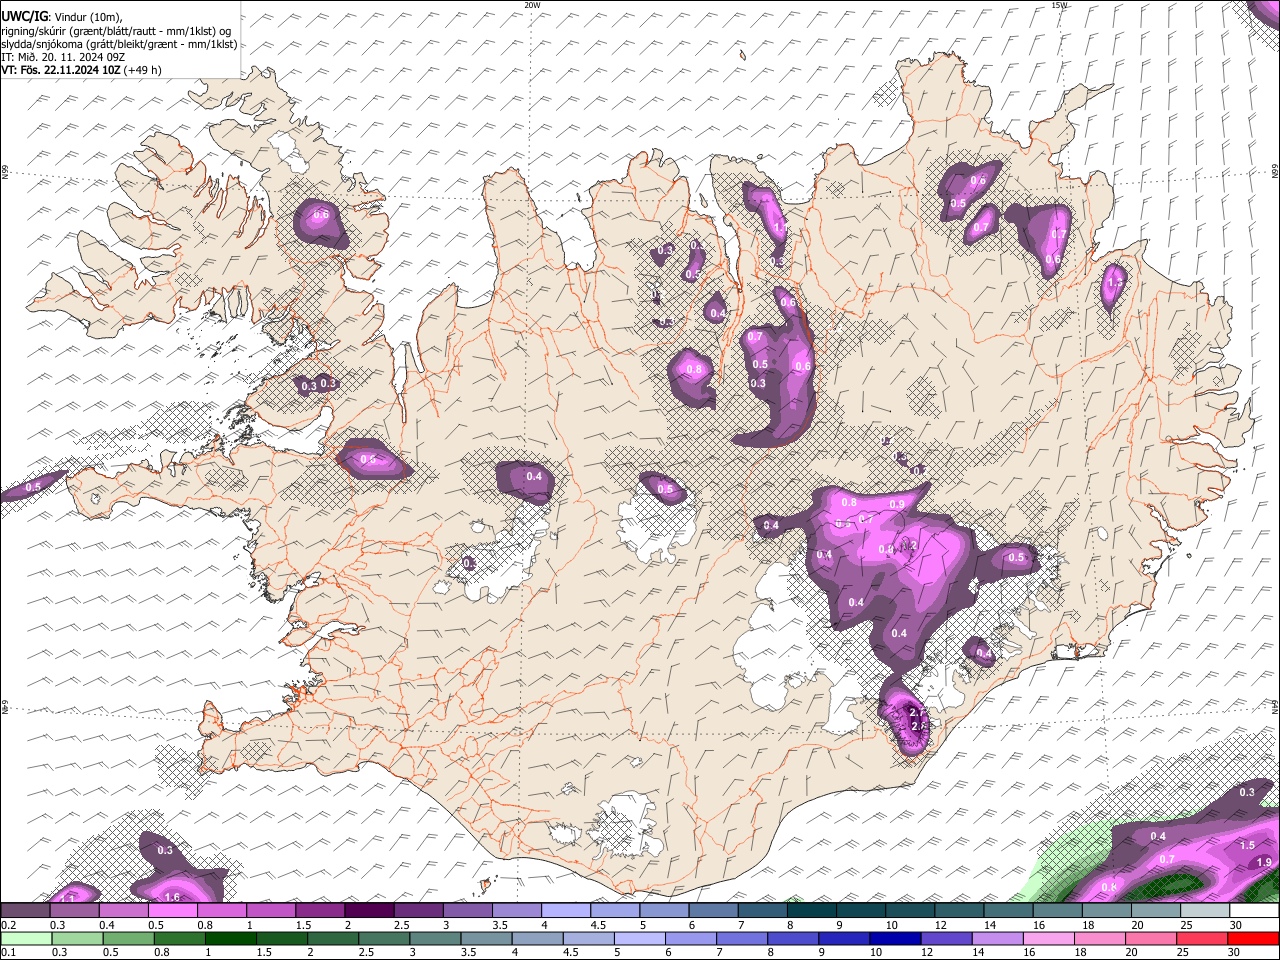This screenshot has height=960, width=1280.
Task: Click the '20W' longitude label
Action: click(x=532, y=5)
